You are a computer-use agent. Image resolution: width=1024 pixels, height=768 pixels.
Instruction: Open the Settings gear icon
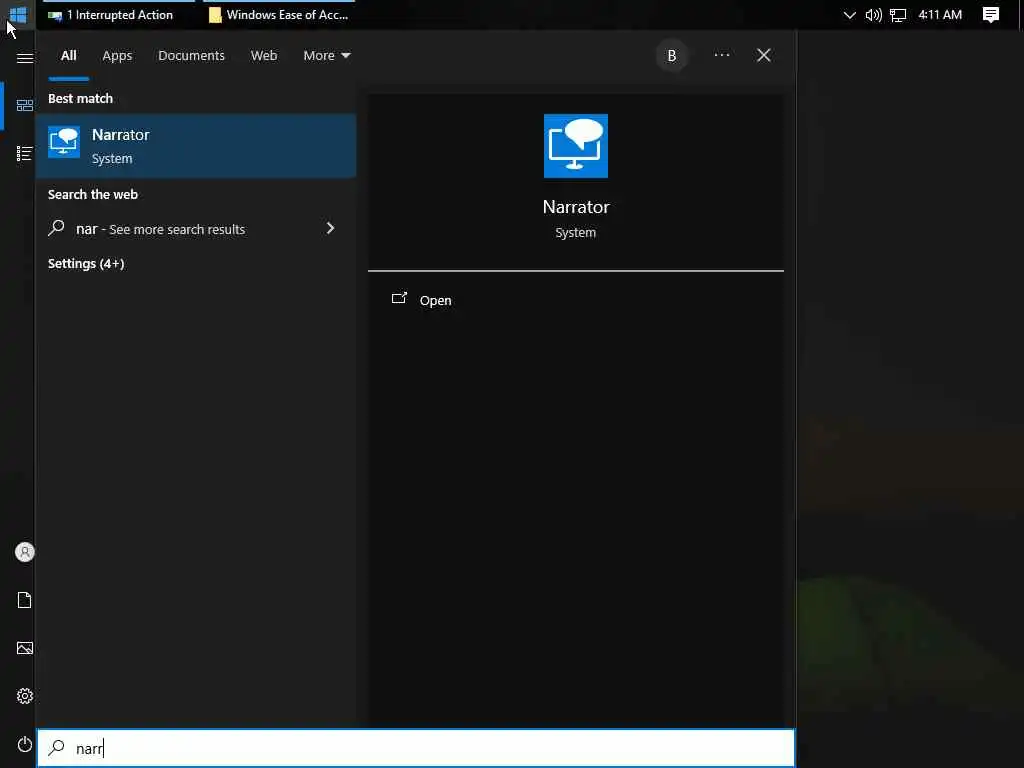coord(25,696)
